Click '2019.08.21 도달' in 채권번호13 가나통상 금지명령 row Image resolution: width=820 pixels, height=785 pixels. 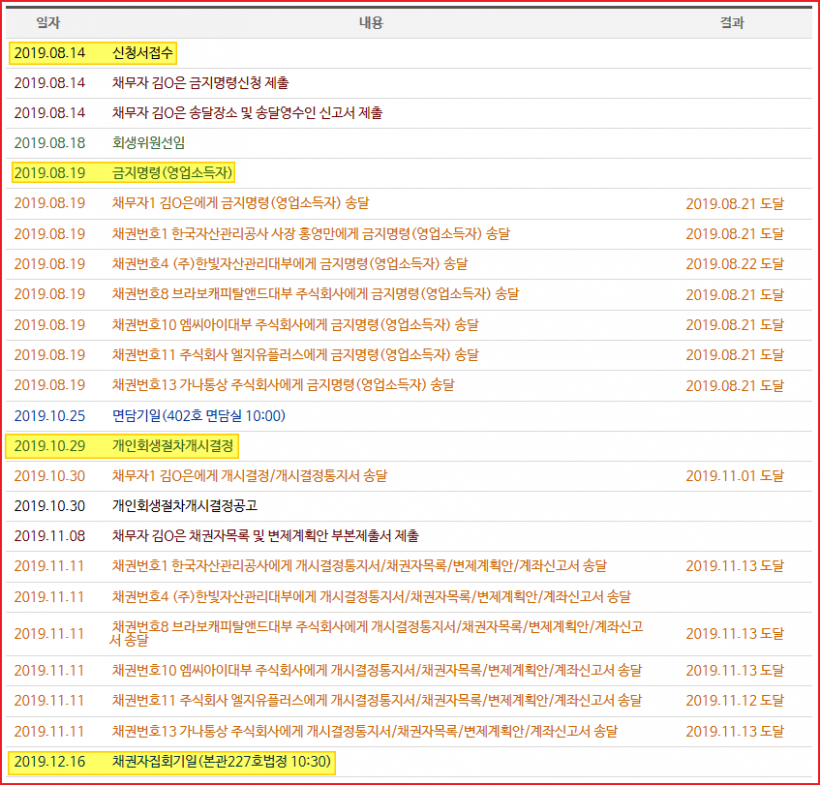735,386
